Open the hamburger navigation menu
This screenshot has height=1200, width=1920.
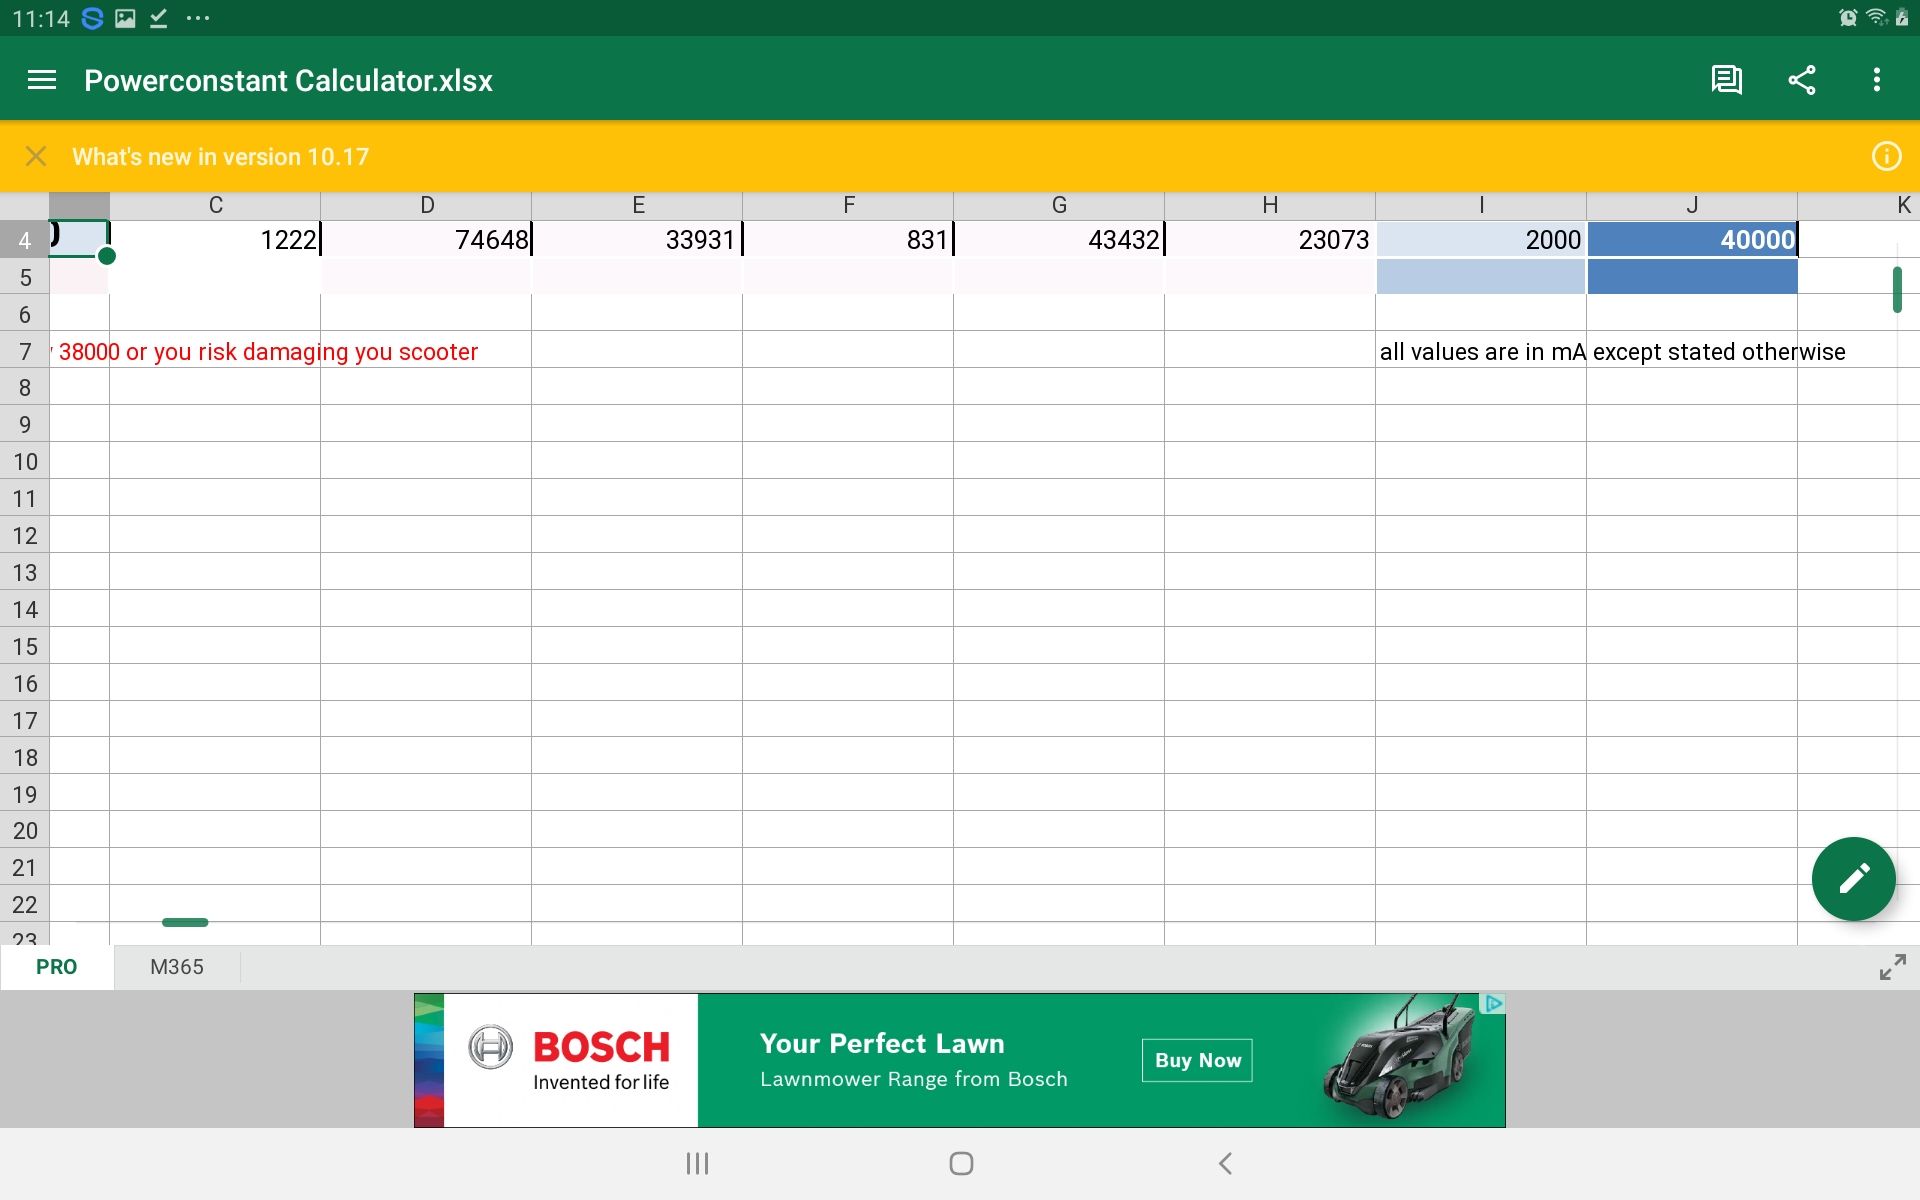(x=41, y=80)
